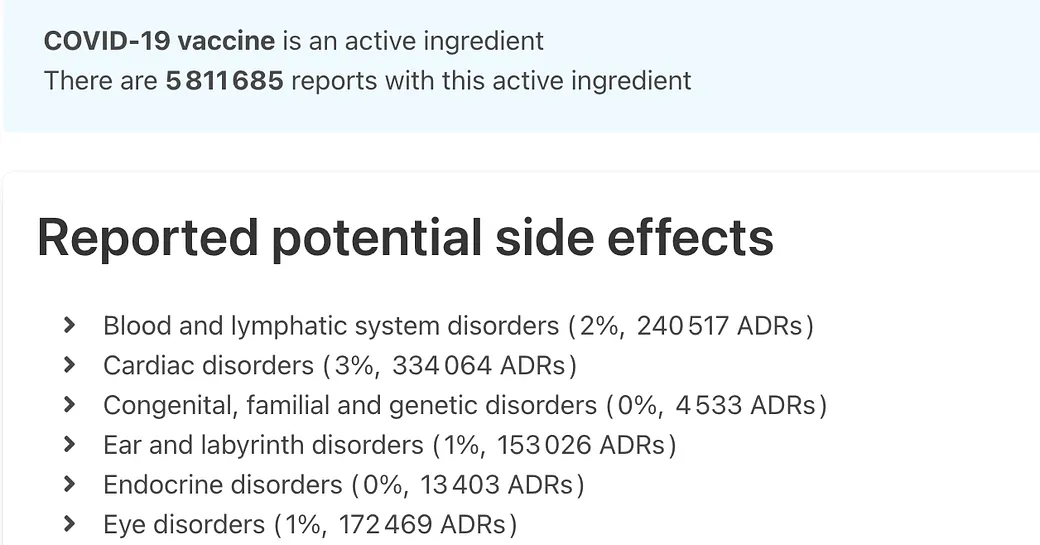Viewport: 1040px width, 545px height.
Task: Click the 172 469 ADRs figure
Action: tap(422, 524)
